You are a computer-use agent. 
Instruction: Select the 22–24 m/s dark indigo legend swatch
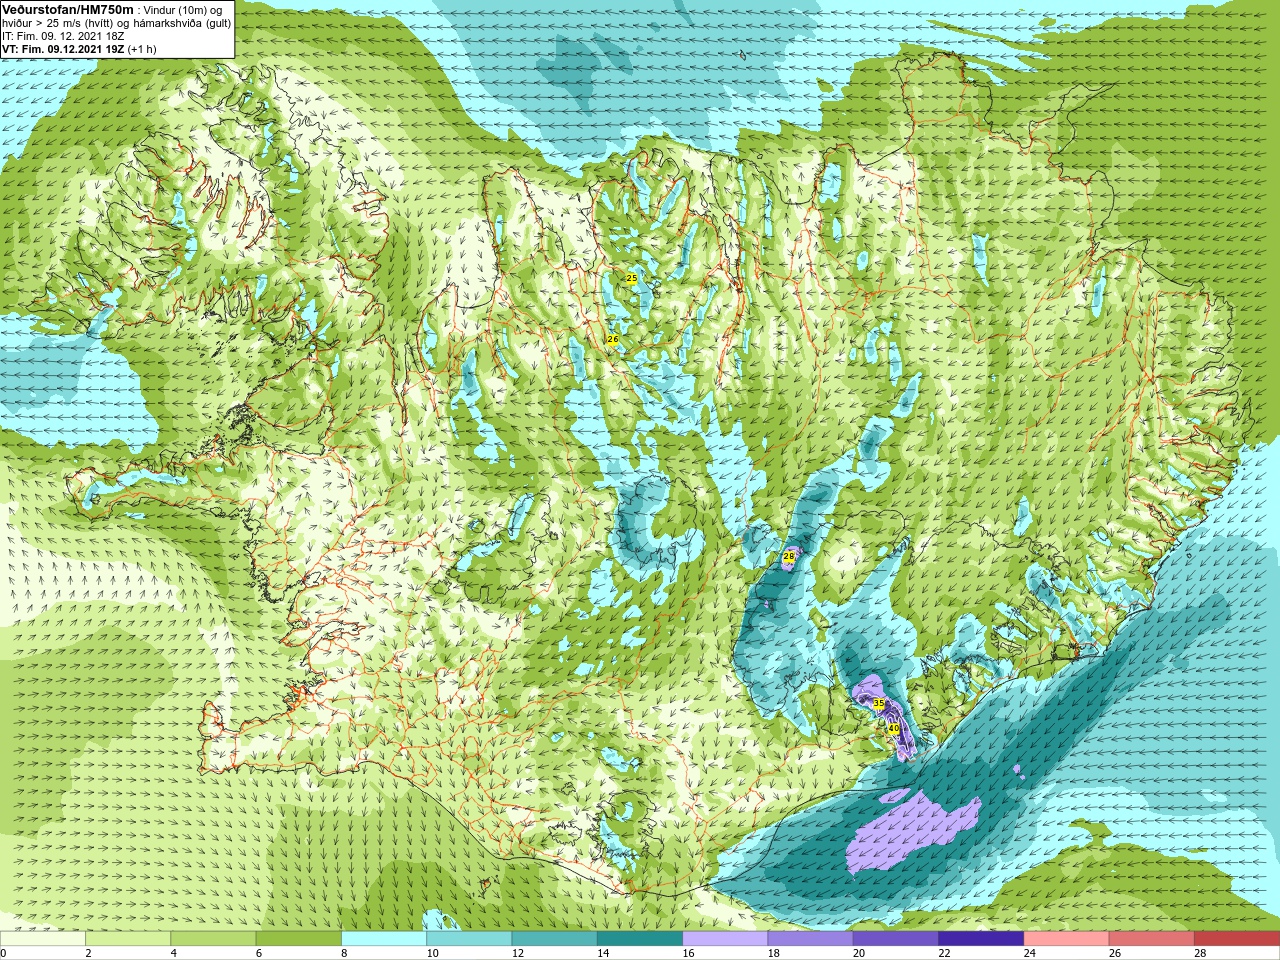point(981,939)
